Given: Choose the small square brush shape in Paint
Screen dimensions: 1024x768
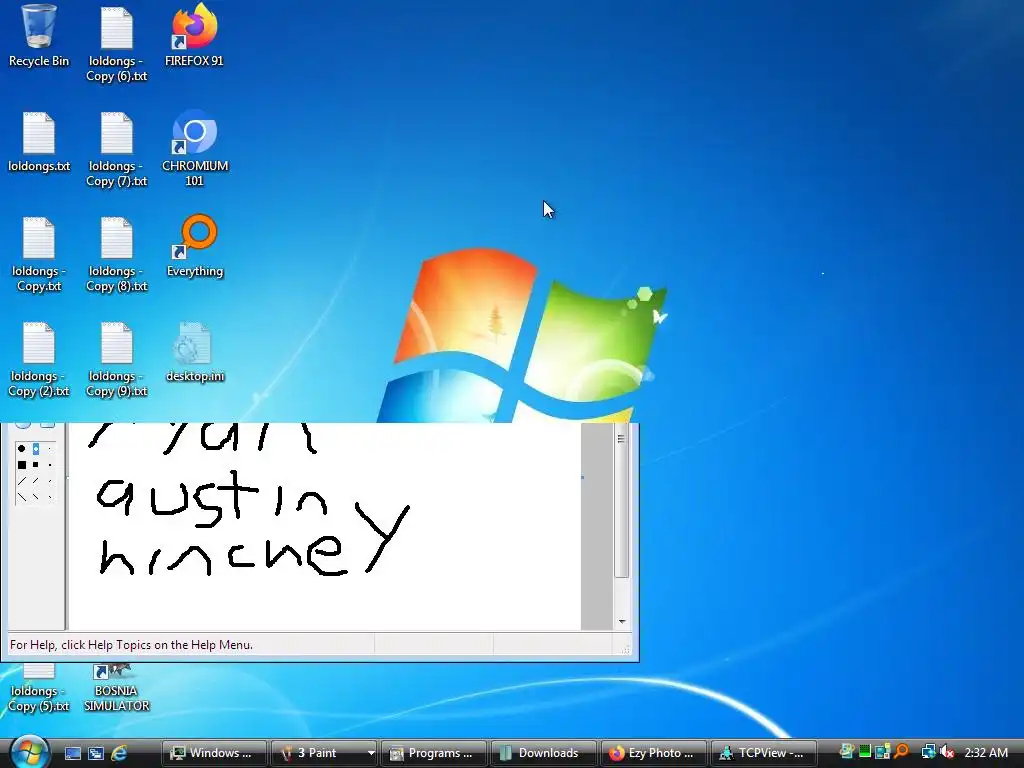Looking at the screenshot, I should (x=50, y=465).
